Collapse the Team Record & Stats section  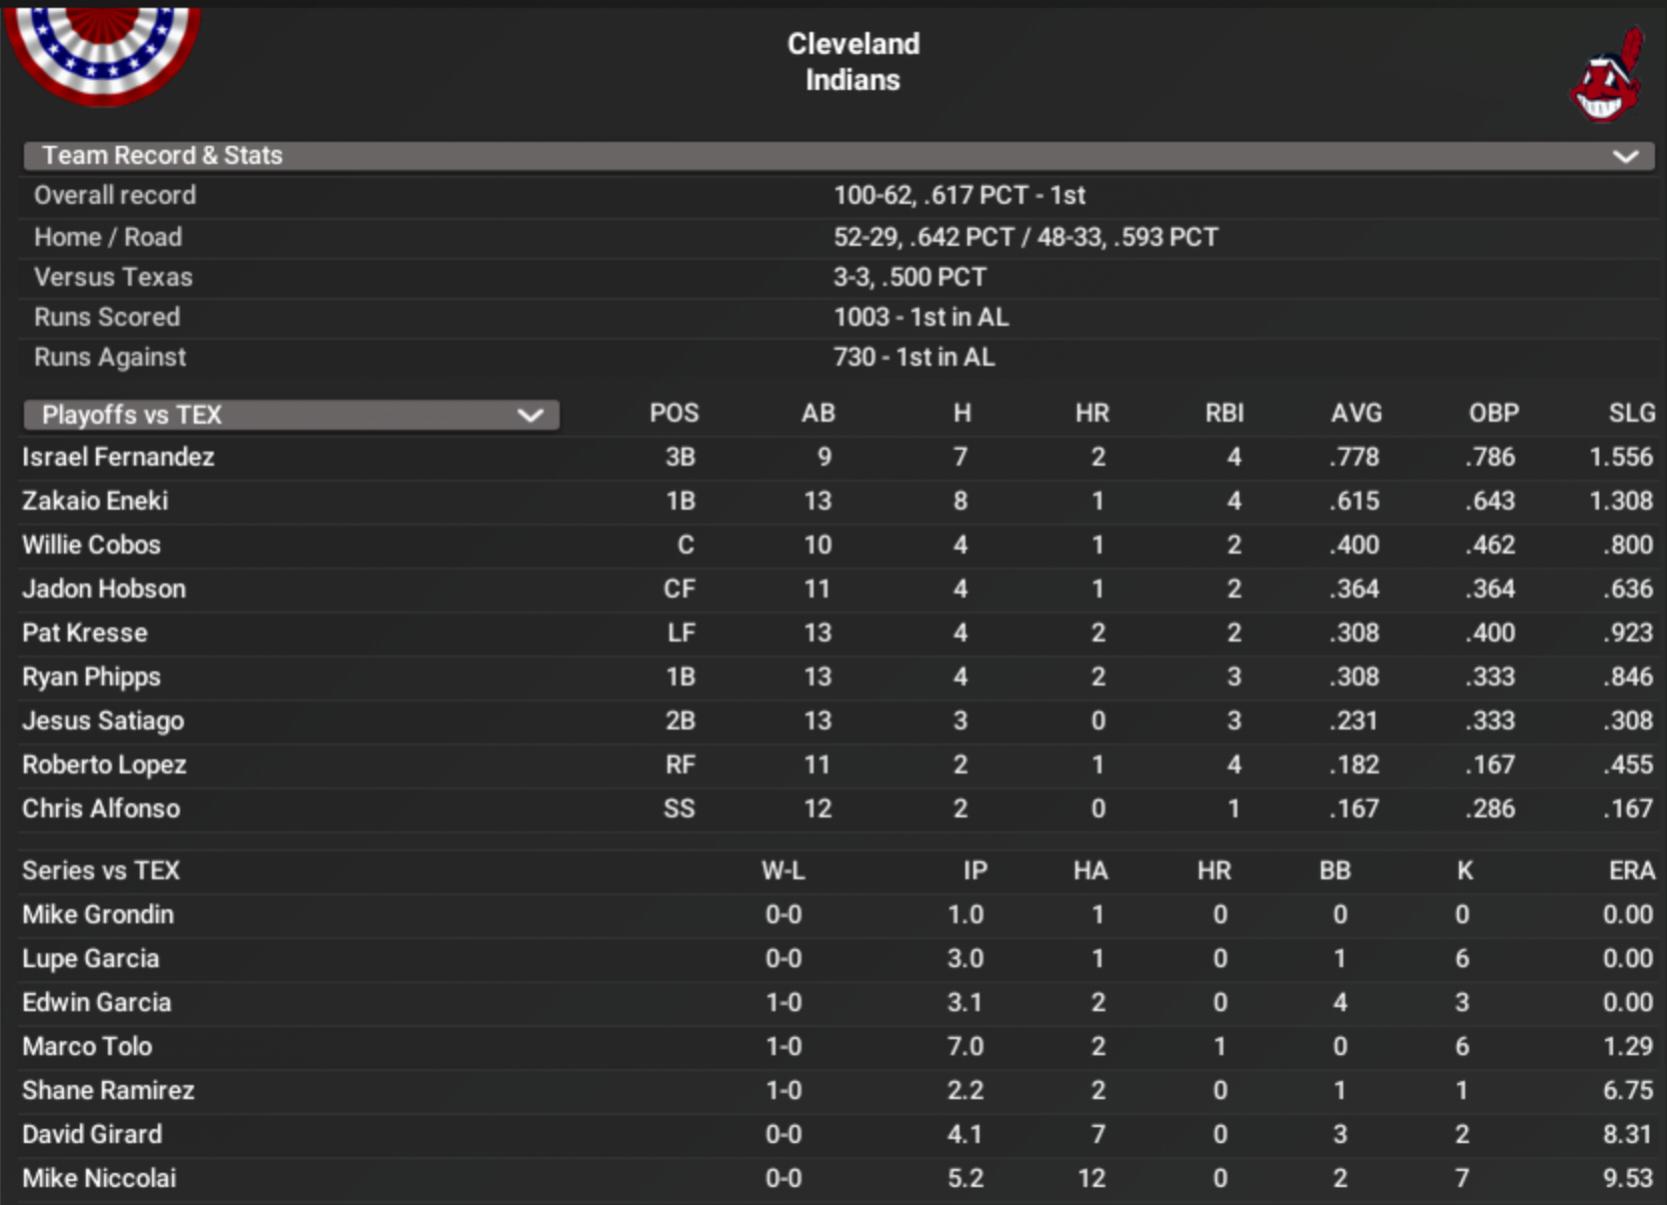(x=1625, y=156)
